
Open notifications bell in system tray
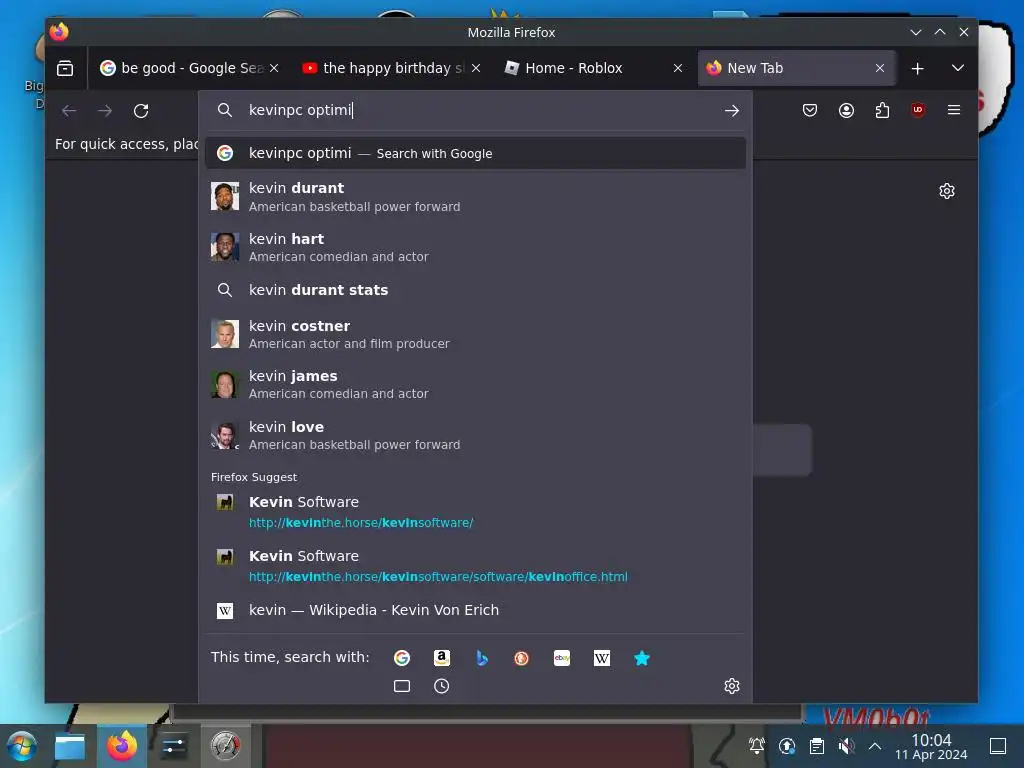pos(756,746)
